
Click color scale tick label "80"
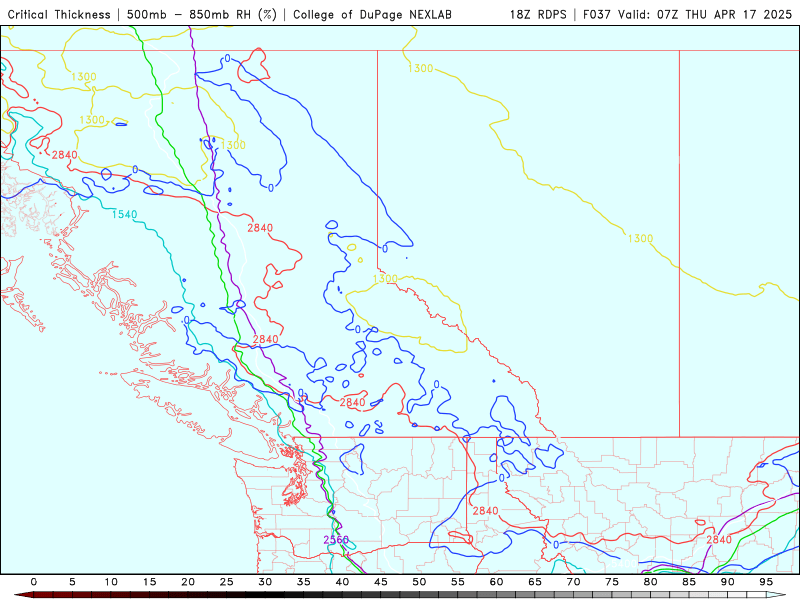(650, 582)
